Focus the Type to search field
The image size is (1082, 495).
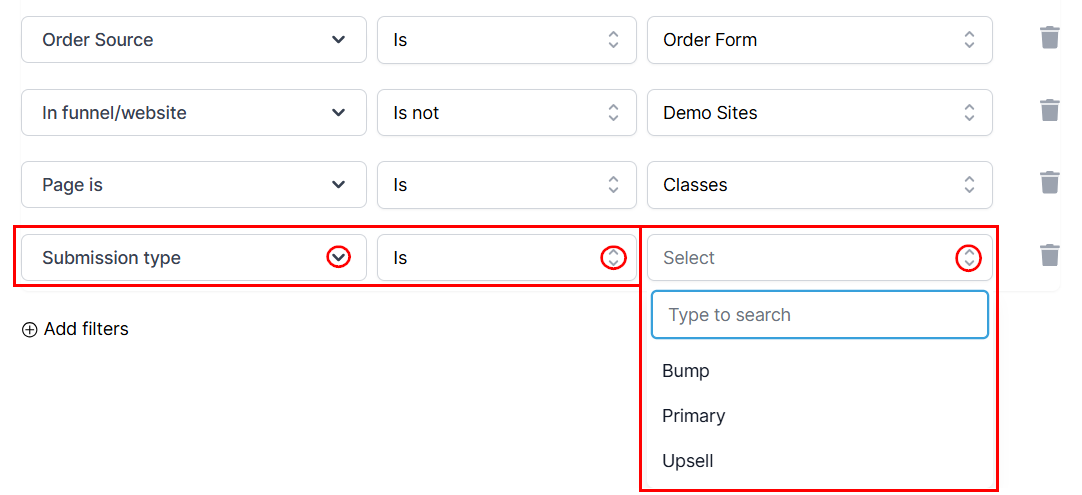pyautogui.click(x=819, y=315)
